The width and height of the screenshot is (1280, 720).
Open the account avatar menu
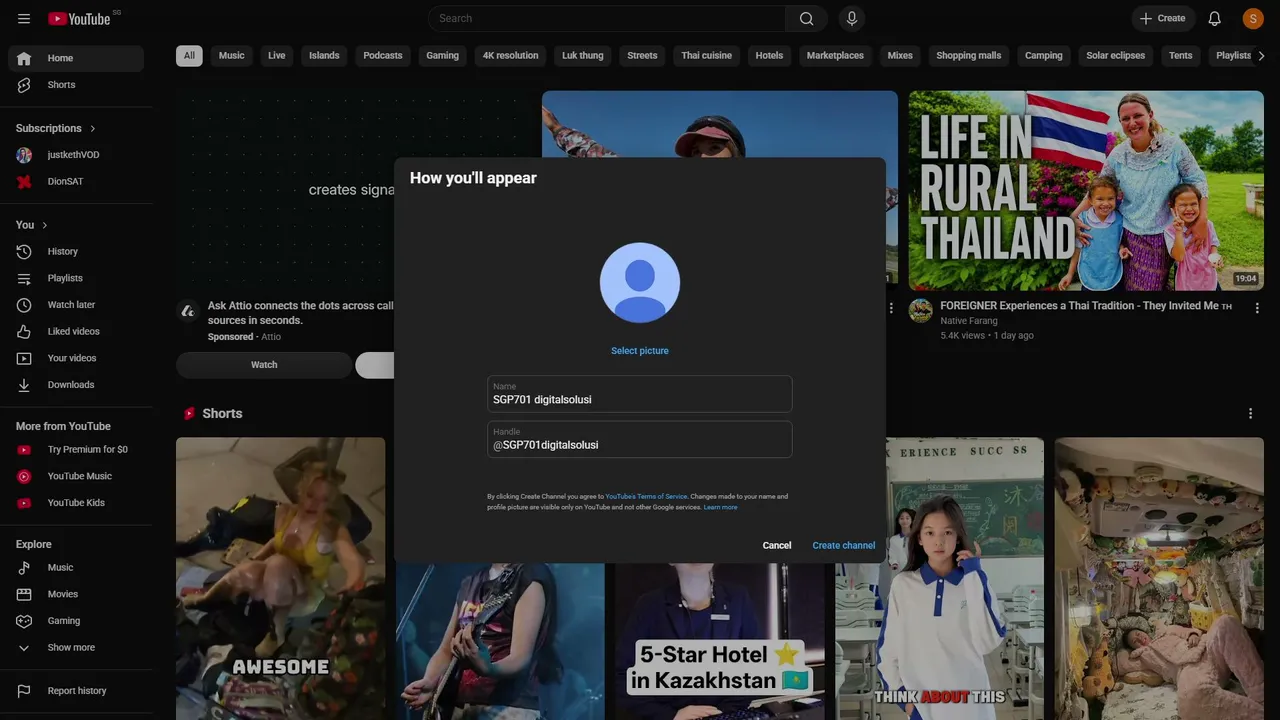point(1253,18)
